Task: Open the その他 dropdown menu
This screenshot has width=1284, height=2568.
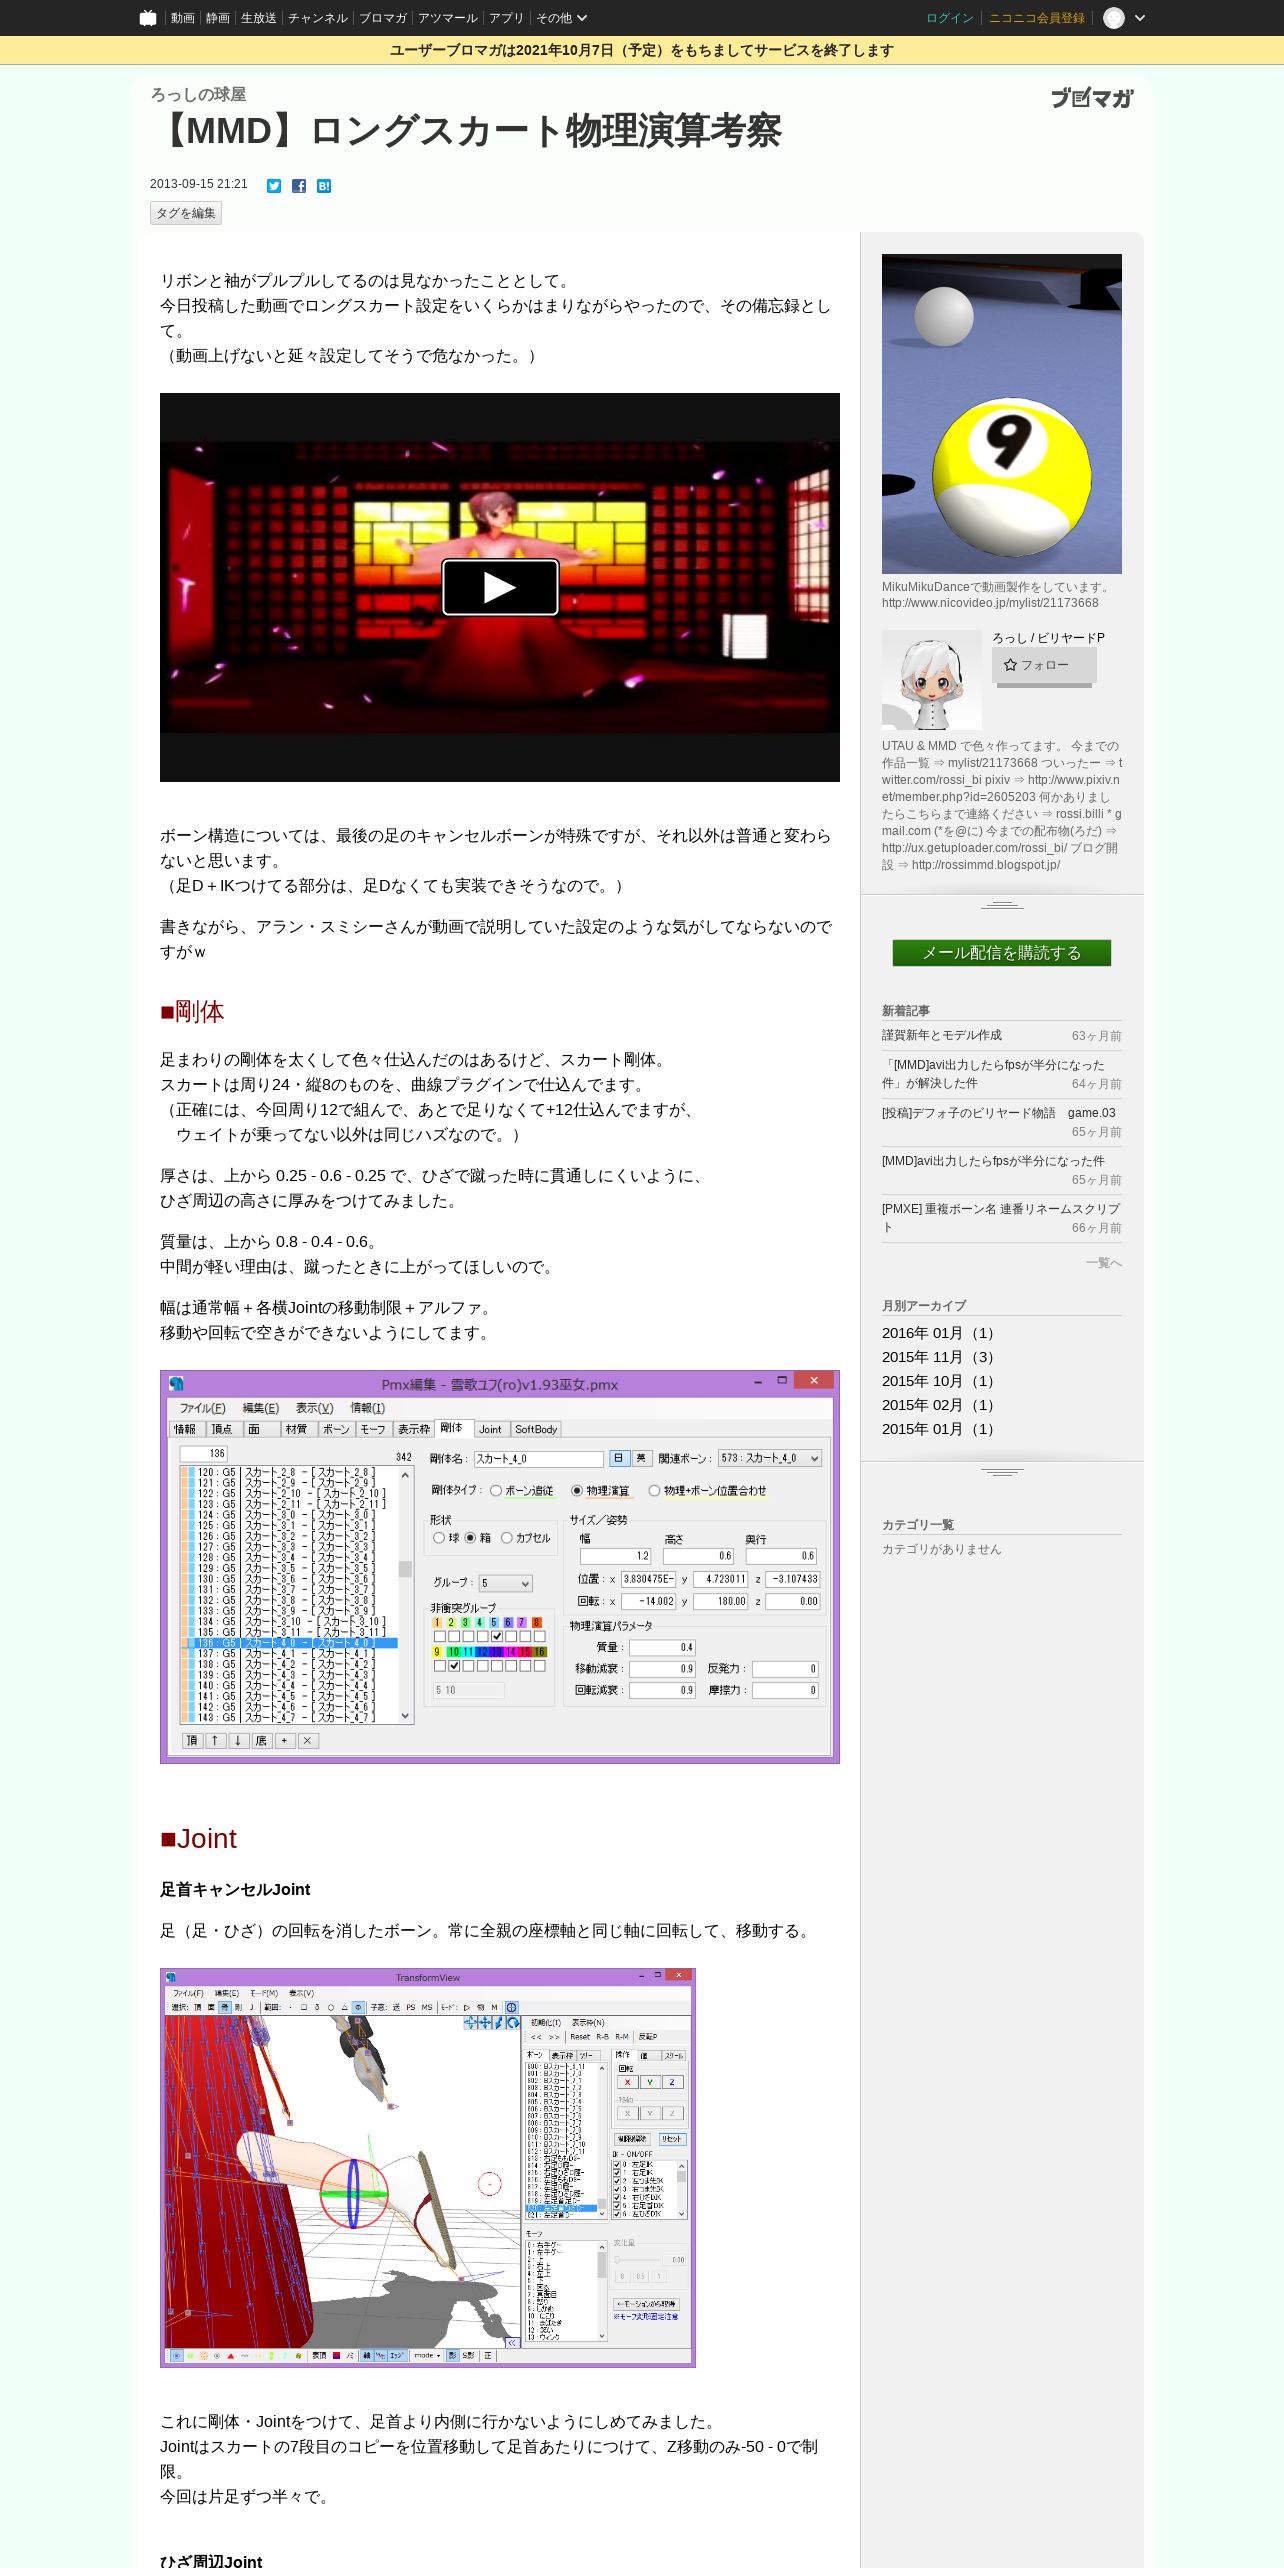Action: point(561,18)
